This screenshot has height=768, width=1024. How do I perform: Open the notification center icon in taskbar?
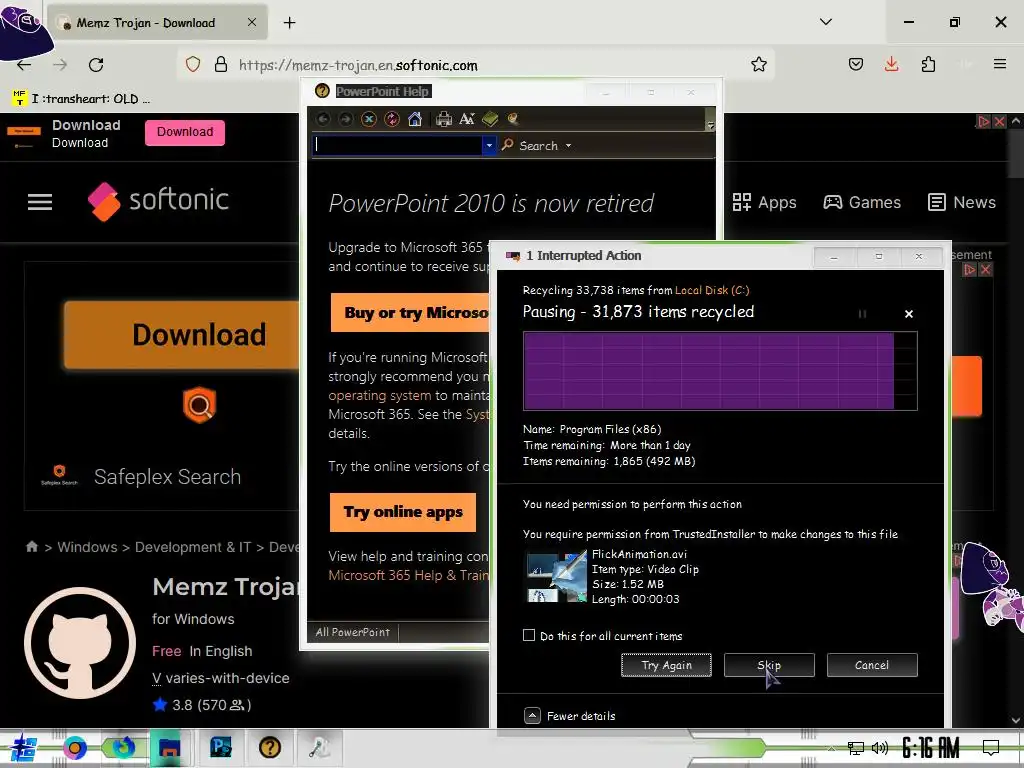991,748
